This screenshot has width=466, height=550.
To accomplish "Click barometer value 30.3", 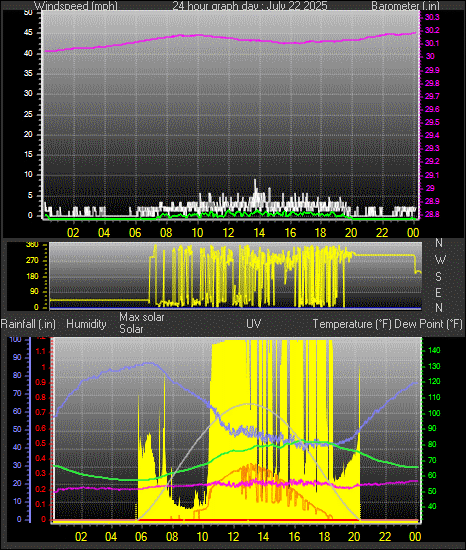I will tap(432, 18).
